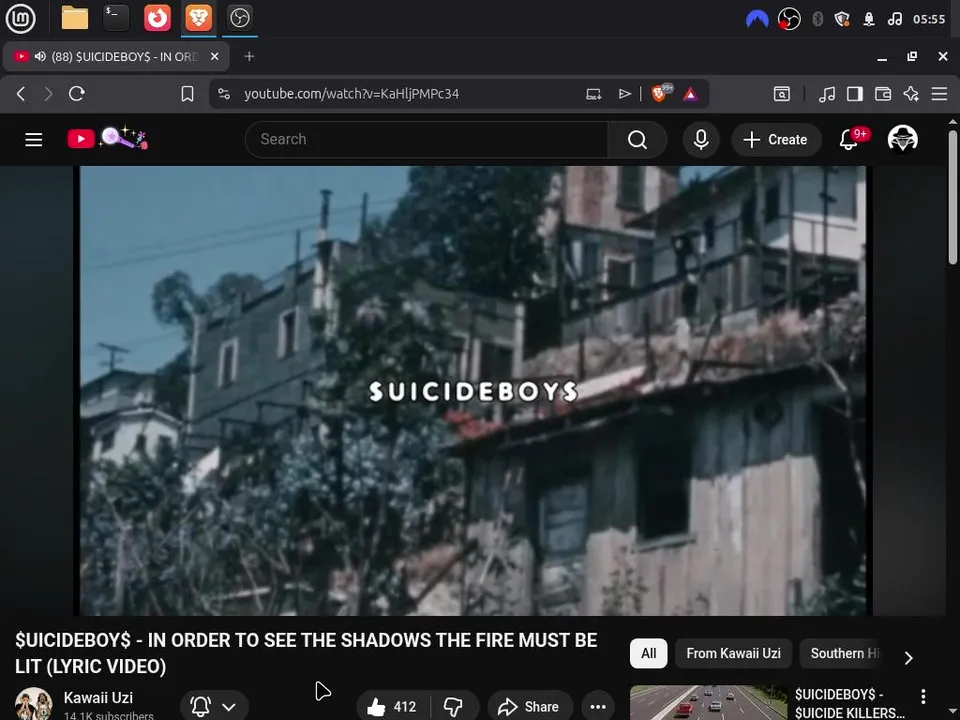Mute the tab using its speaker icon
Viewport: 960px width, 720px height.
pos(40,56)
